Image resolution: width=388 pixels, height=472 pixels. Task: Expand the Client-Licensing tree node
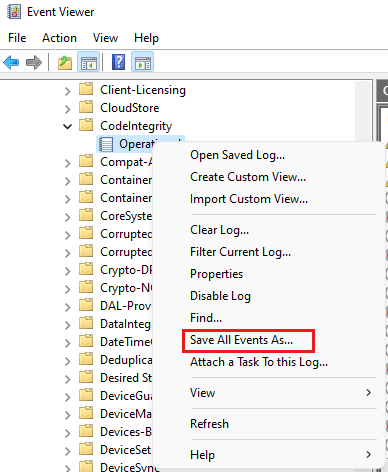[x=68, y=91]
